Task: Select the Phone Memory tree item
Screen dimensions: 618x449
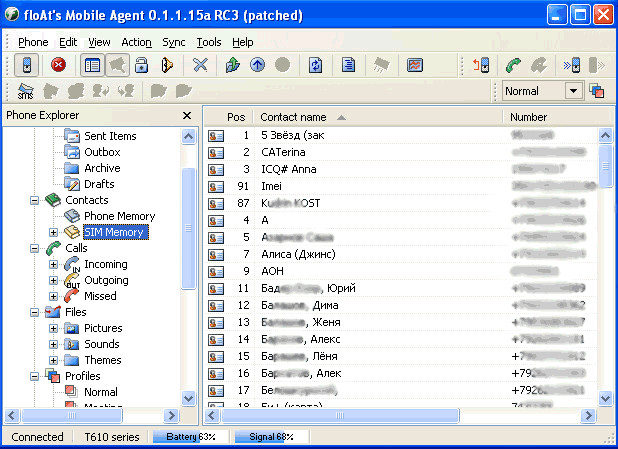Action: point(119,216)
